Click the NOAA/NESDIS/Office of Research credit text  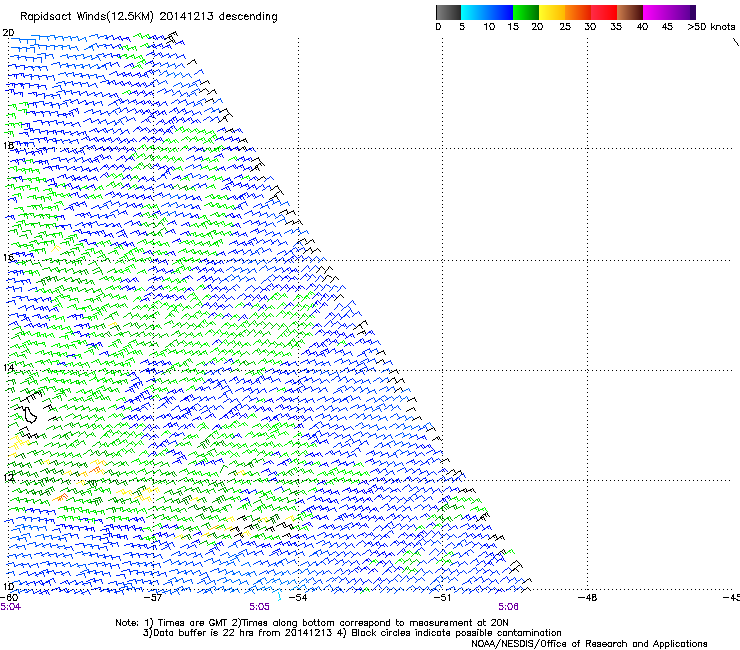point(589,644)
